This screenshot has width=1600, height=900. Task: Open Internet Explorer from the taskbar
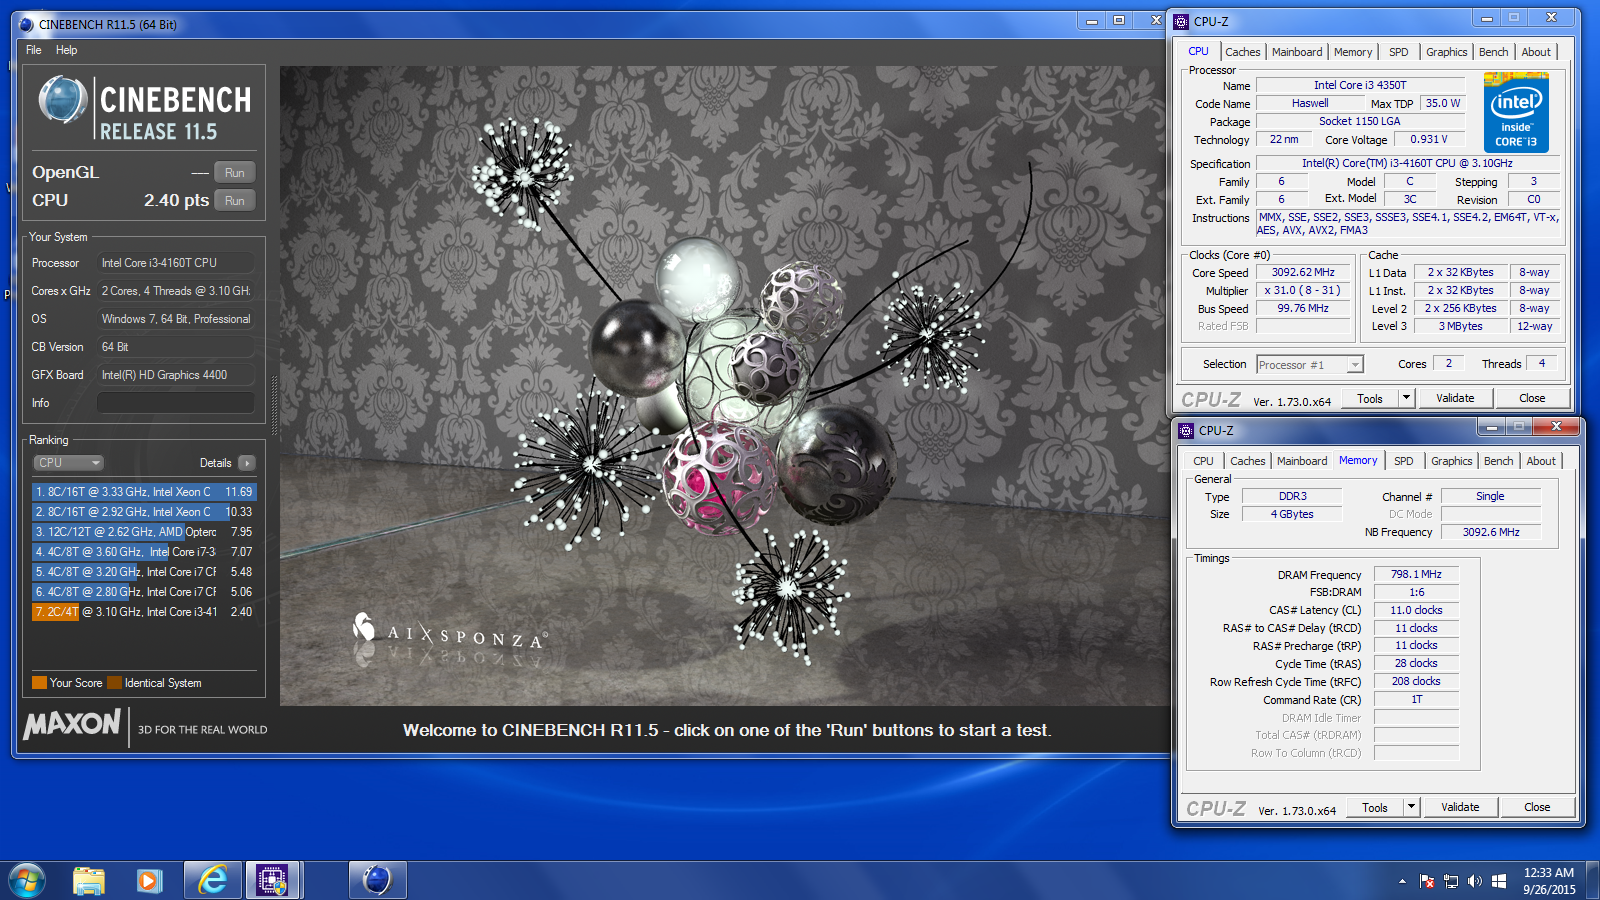tap(212, 881)
